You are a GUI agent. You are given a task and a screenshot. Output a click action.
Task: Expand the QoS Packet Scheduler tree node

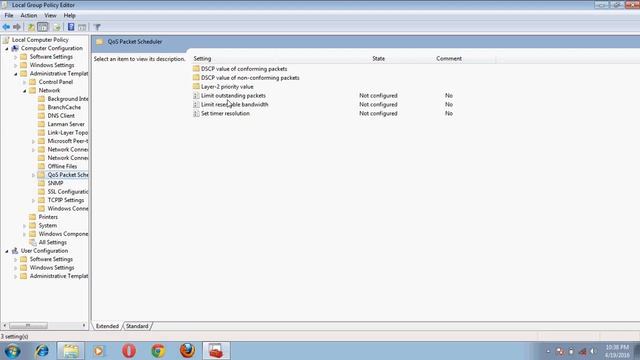point(33,175)
